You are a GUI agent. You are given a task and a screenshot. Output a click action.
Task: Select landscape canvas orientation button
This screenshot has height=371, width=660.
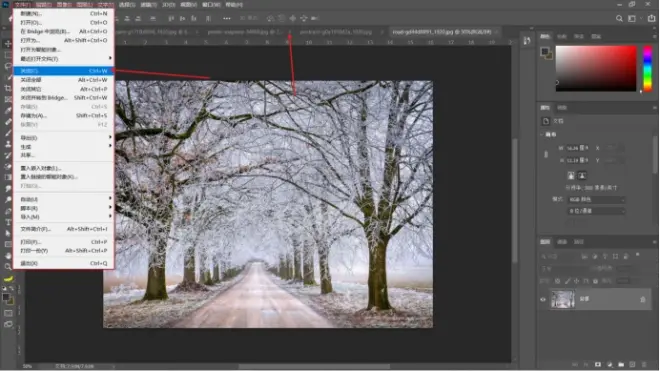(x=582, y=176)
